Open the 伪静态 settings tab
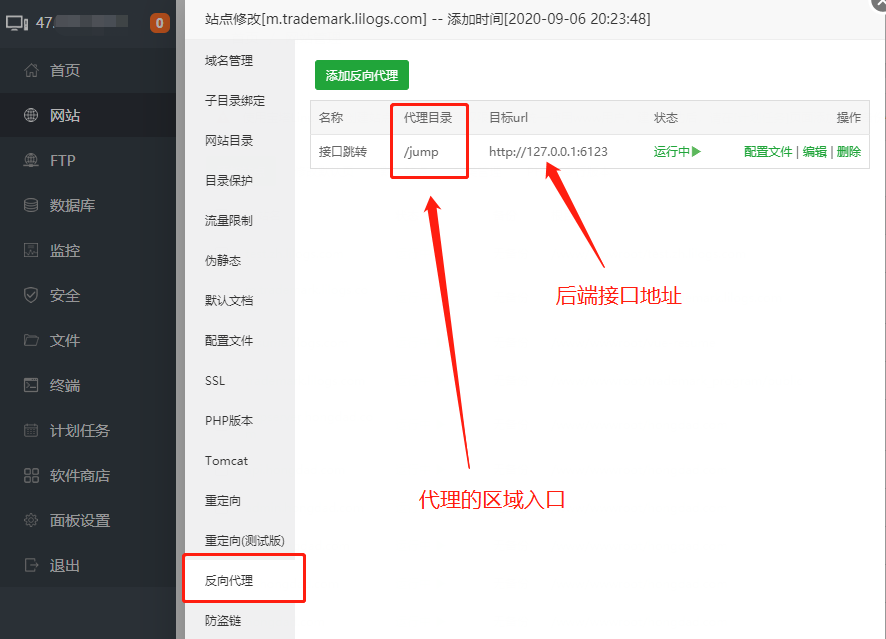The height and width of the screenshot is (639, 886). (223, 261)
